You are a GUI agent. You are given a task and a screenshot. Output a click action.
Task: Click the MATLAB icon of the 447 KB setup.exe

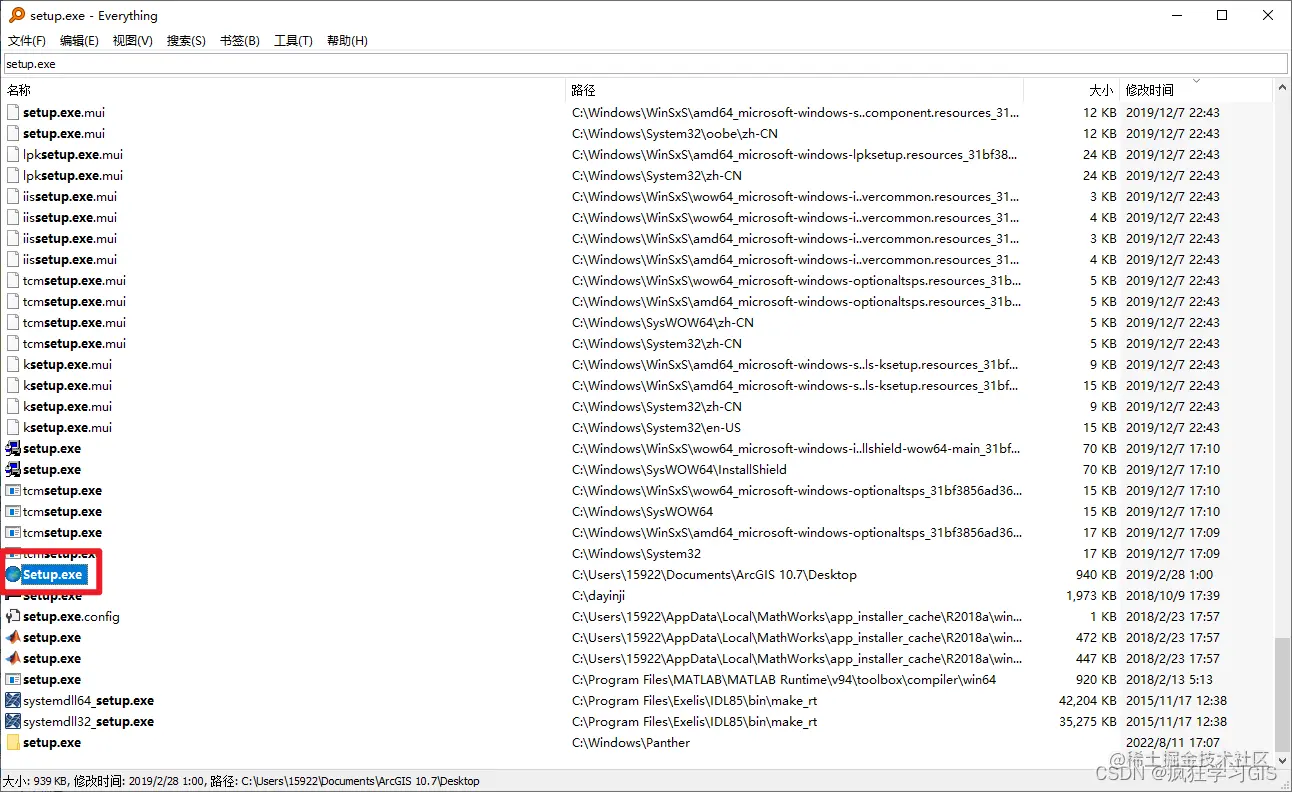point(13,659)
